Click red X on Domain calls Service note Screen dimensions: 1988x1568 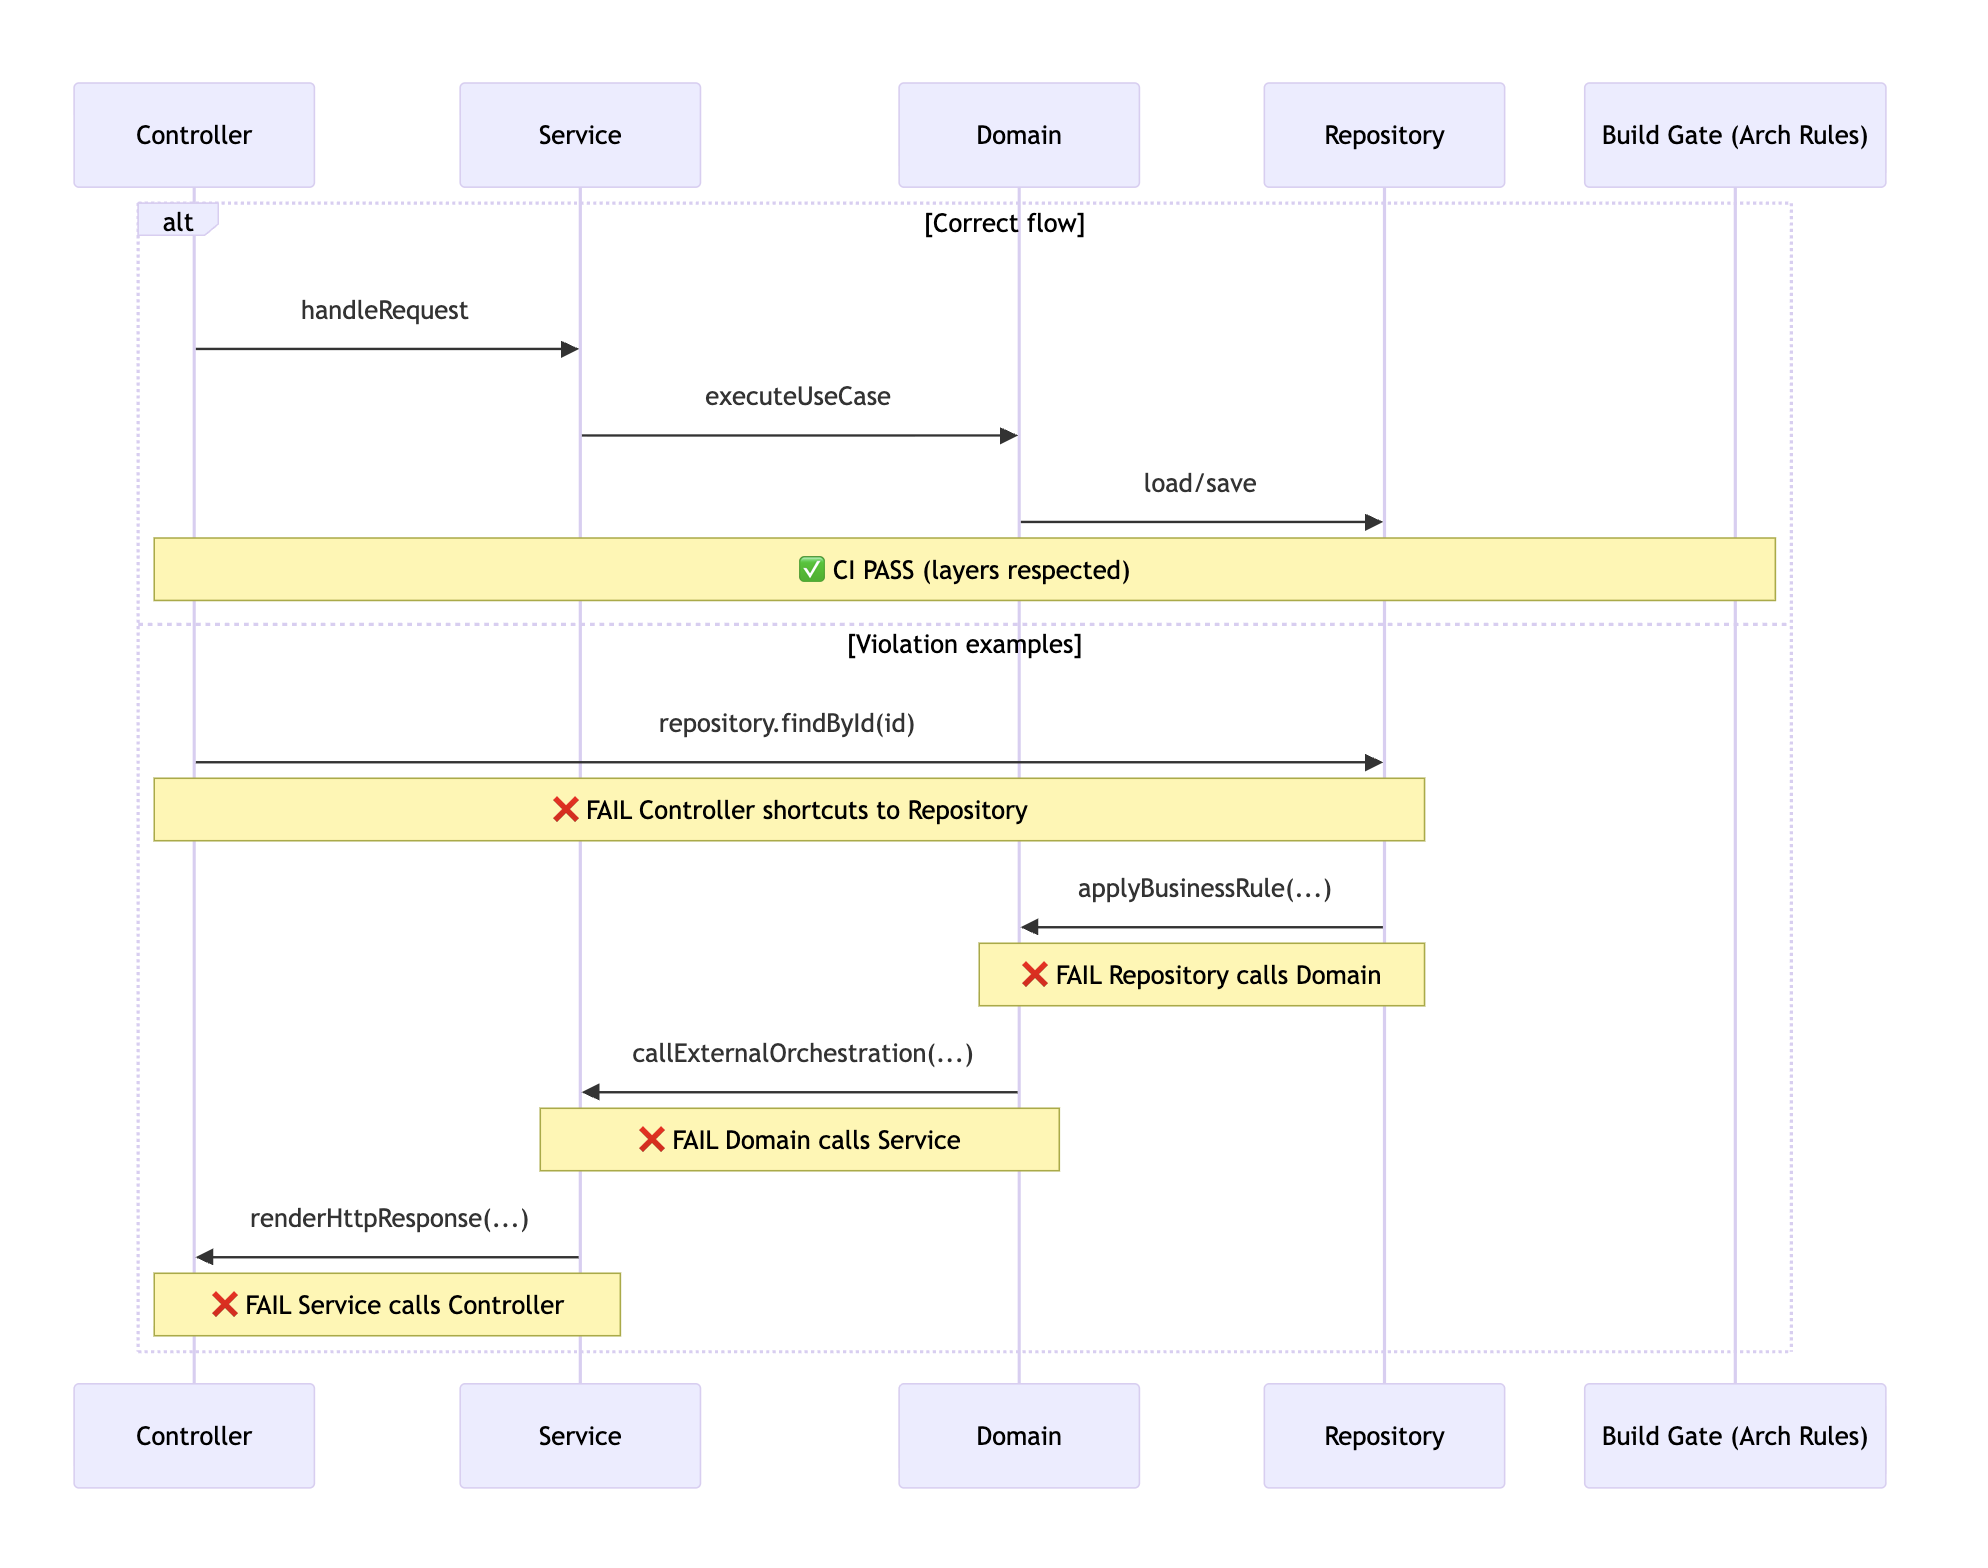pyautogui.click(x=652, y=1140)
